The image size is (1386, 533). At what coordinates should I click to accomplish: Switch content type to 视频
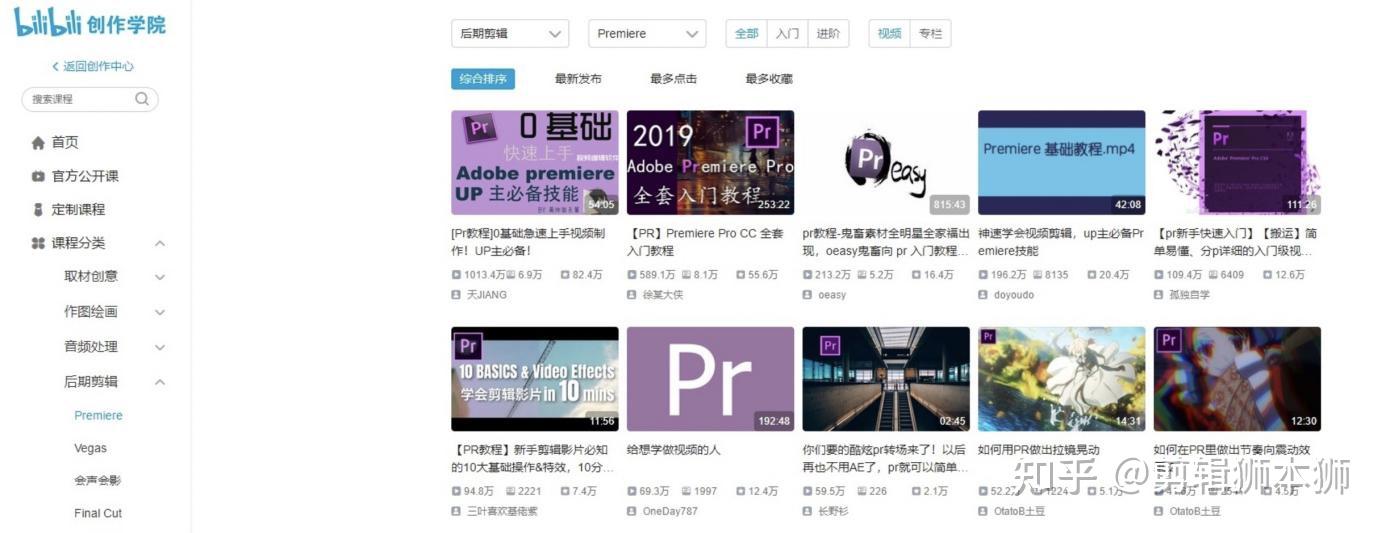(x=889, y=33)
